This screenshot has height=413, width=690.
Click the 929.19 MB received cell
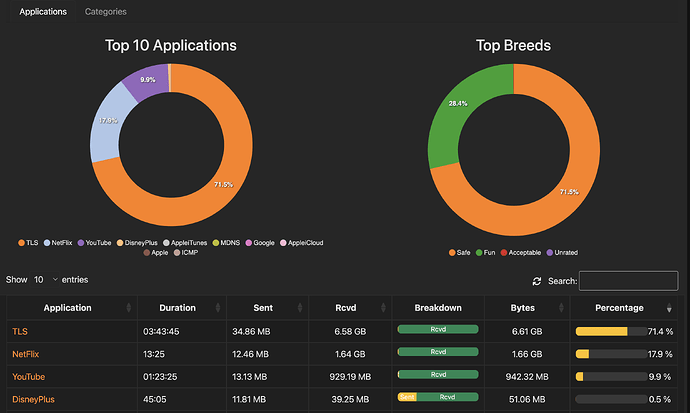(x=350, y=377)
